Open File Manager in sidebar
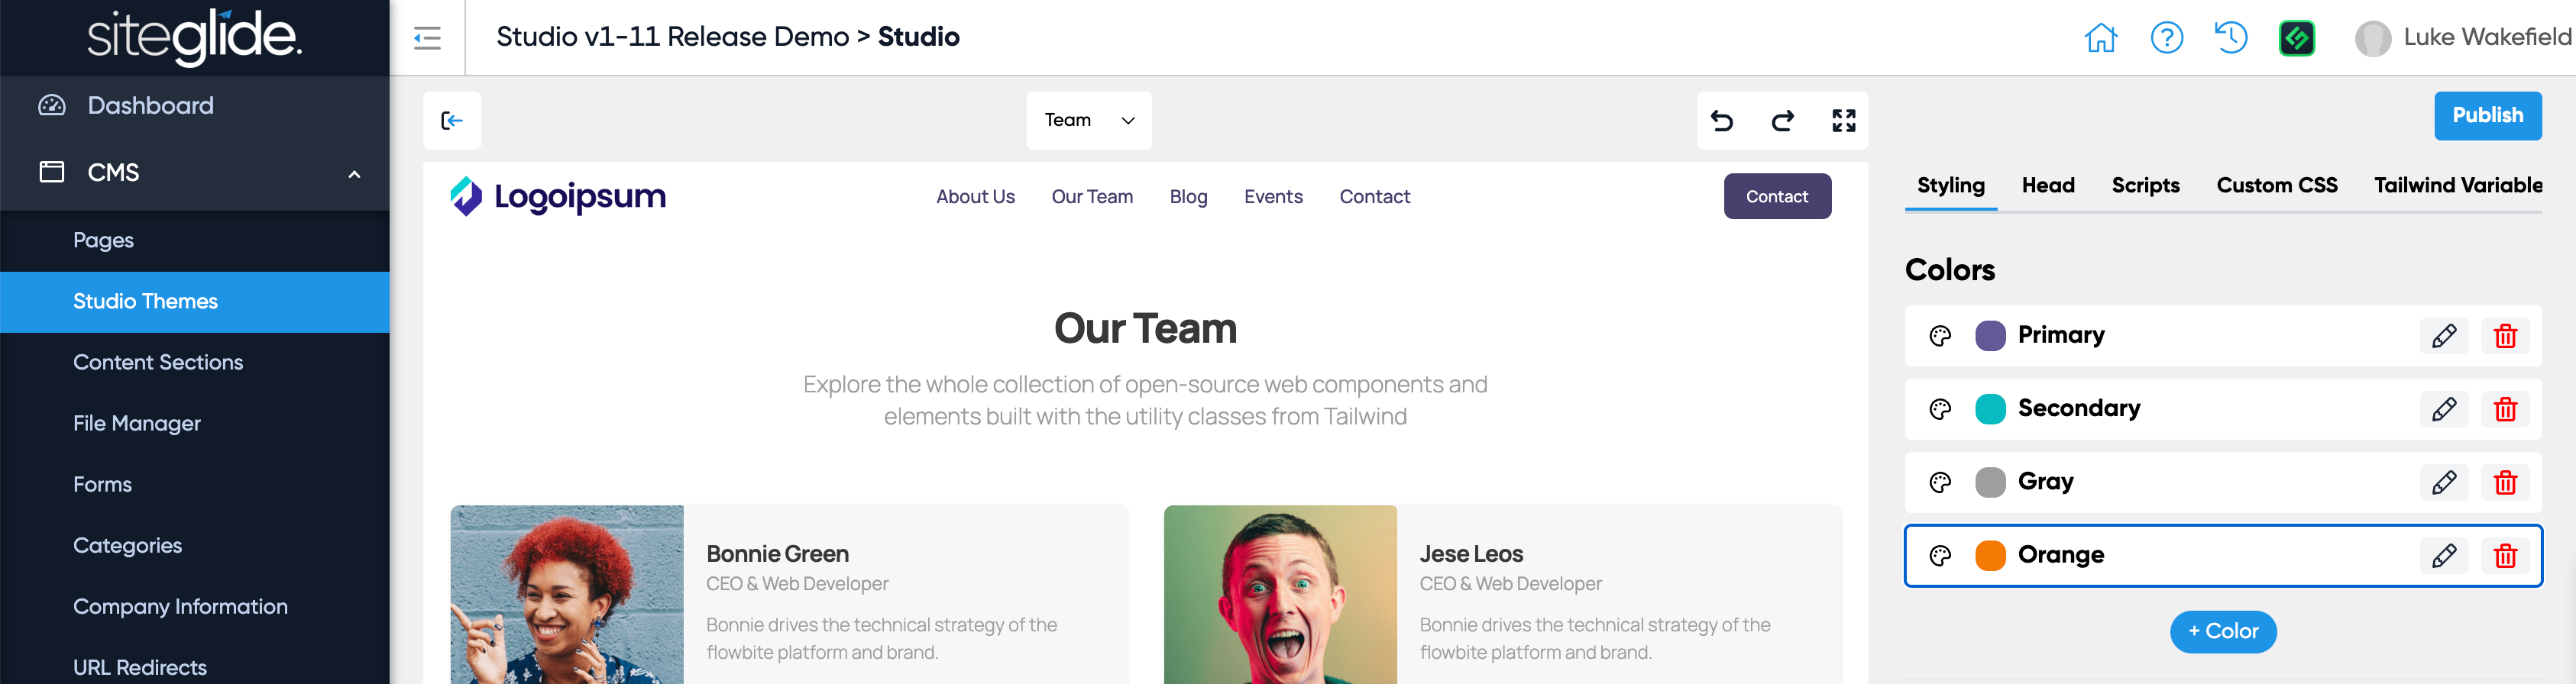The width and height of the screenshot is (2576, 684). pos(137,423)
